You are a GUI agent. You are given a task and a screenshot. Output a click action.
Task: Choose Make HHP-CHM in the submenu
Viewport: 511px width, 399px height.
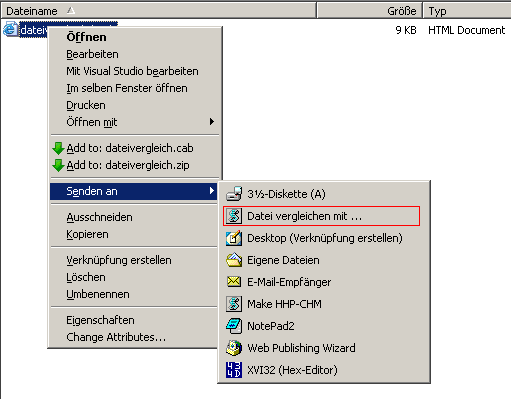(324, 304)
